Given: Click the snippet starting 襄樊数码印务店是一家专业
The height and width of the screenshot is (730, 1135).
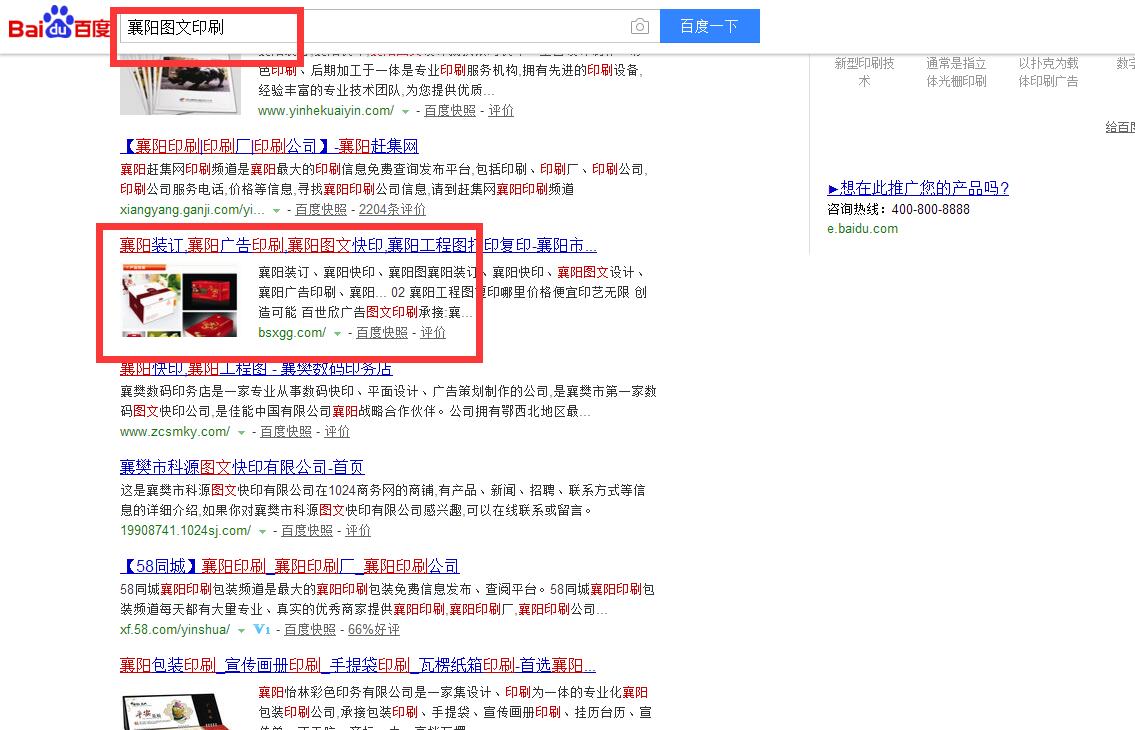Looking at the screenshot, I should coord(389,401).
